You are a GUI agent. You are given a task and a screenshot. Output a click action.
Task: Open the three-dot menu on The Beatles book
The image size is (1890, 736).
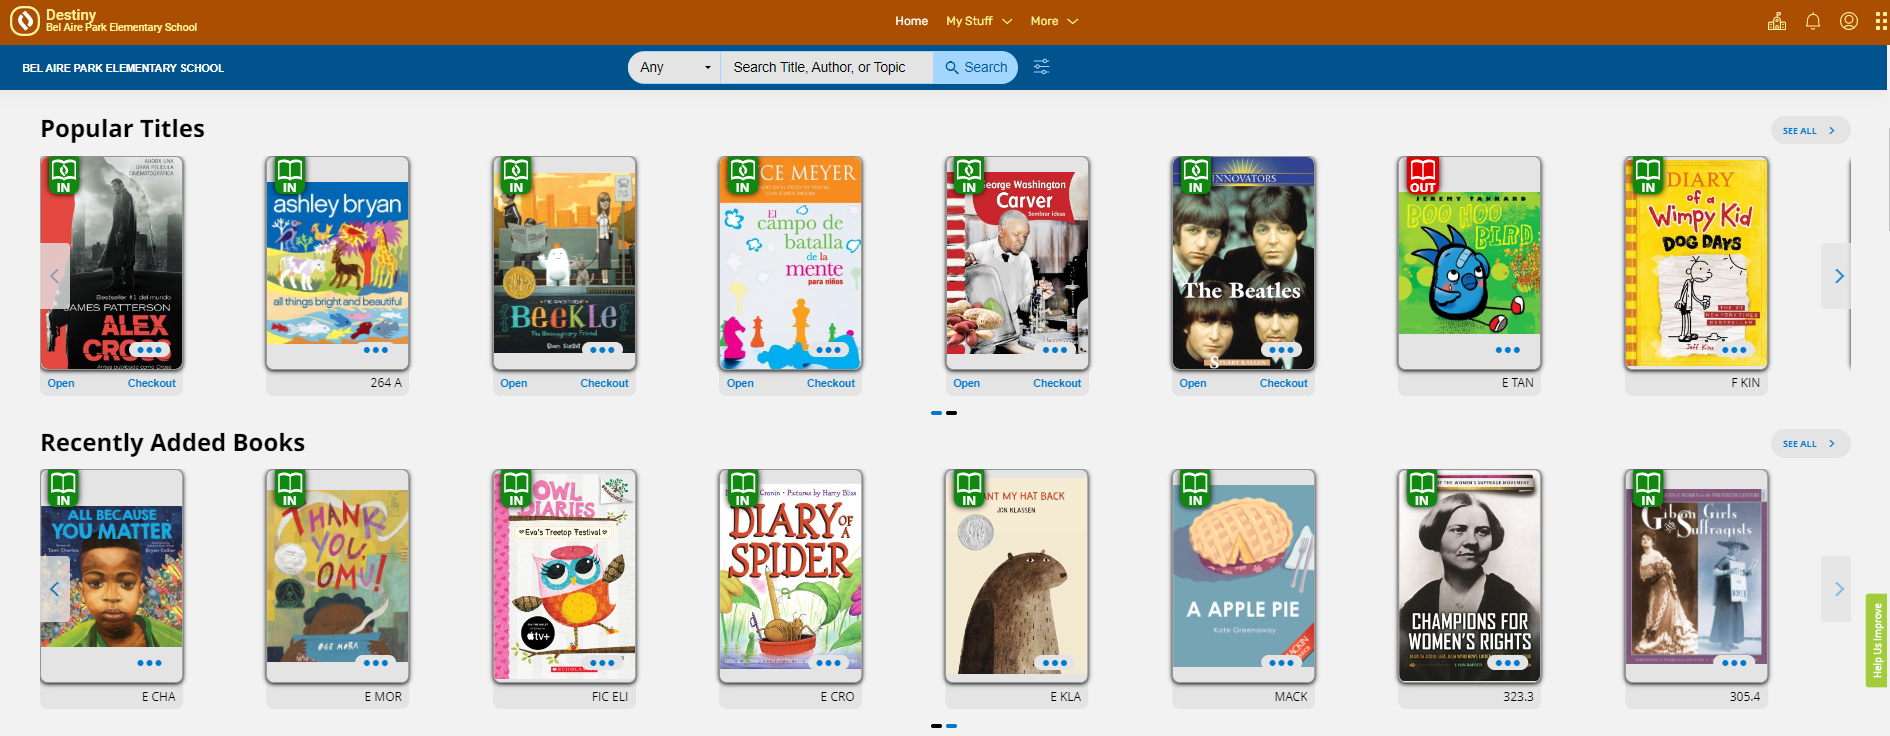click(x=1282, y=350)
